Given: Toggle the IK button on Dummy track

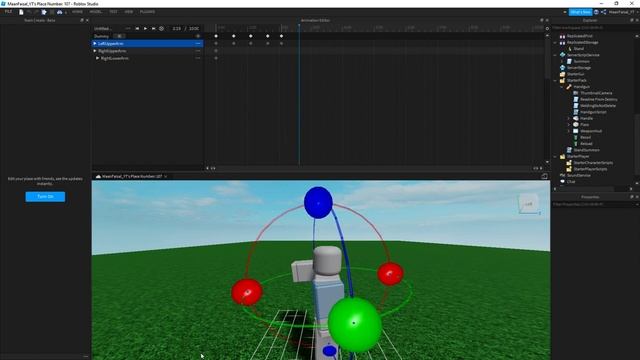Looking at the screenshot, I should pos(118,36).
